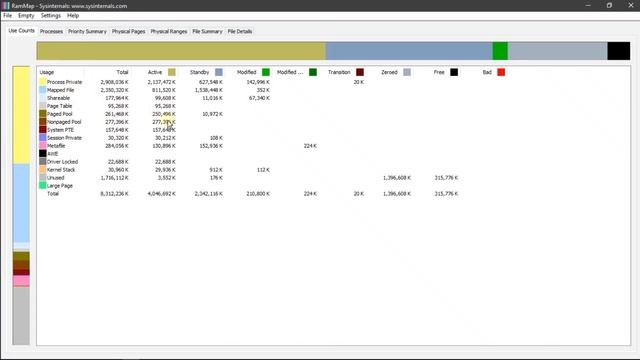
Task: Click the Modified column green swatch
Action: [266, 72]
